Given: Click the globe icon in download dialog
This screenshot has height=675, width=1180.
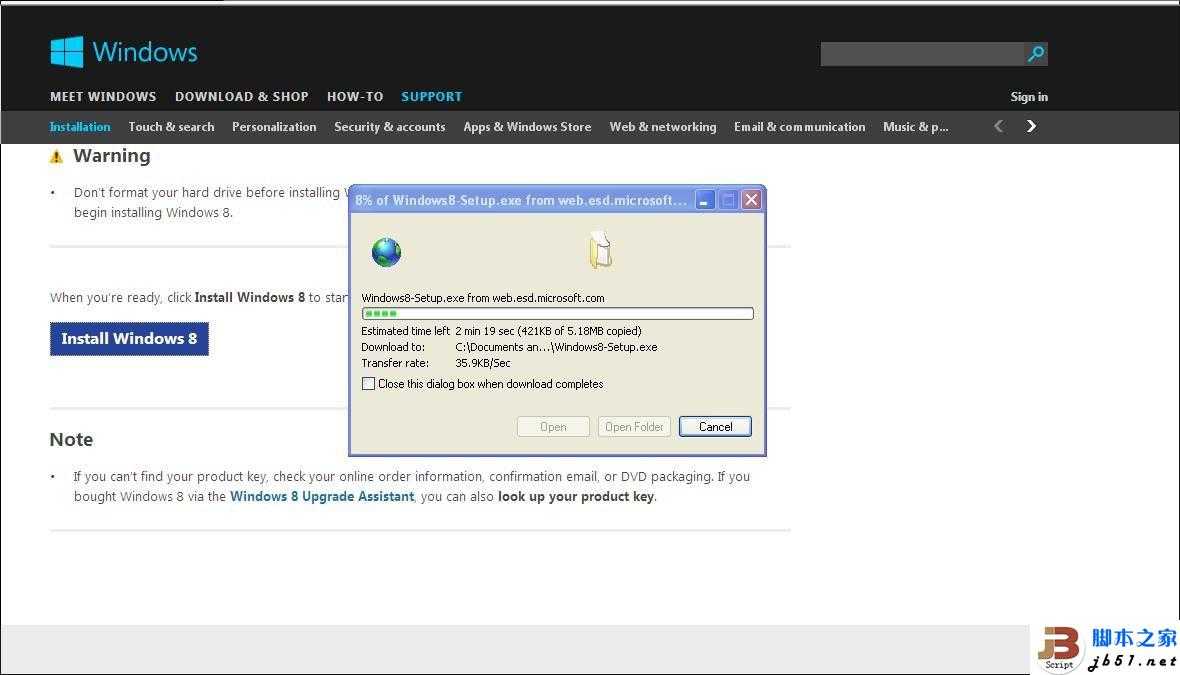Looking at the screenshot, I should (x=386, y=252).
